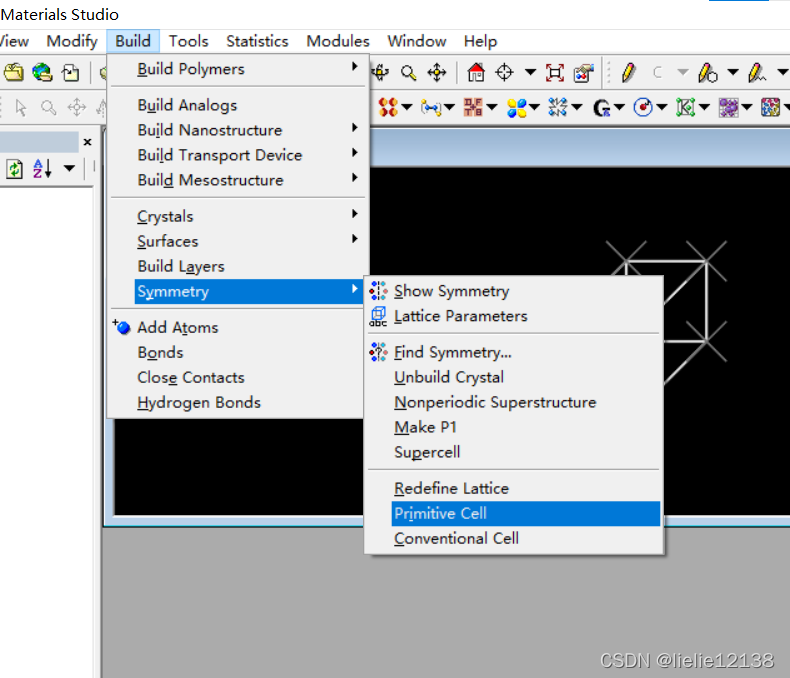Select the greyed four-arrow move tool on second row
The height and width of the screenshot is (678, 790).
77,107
